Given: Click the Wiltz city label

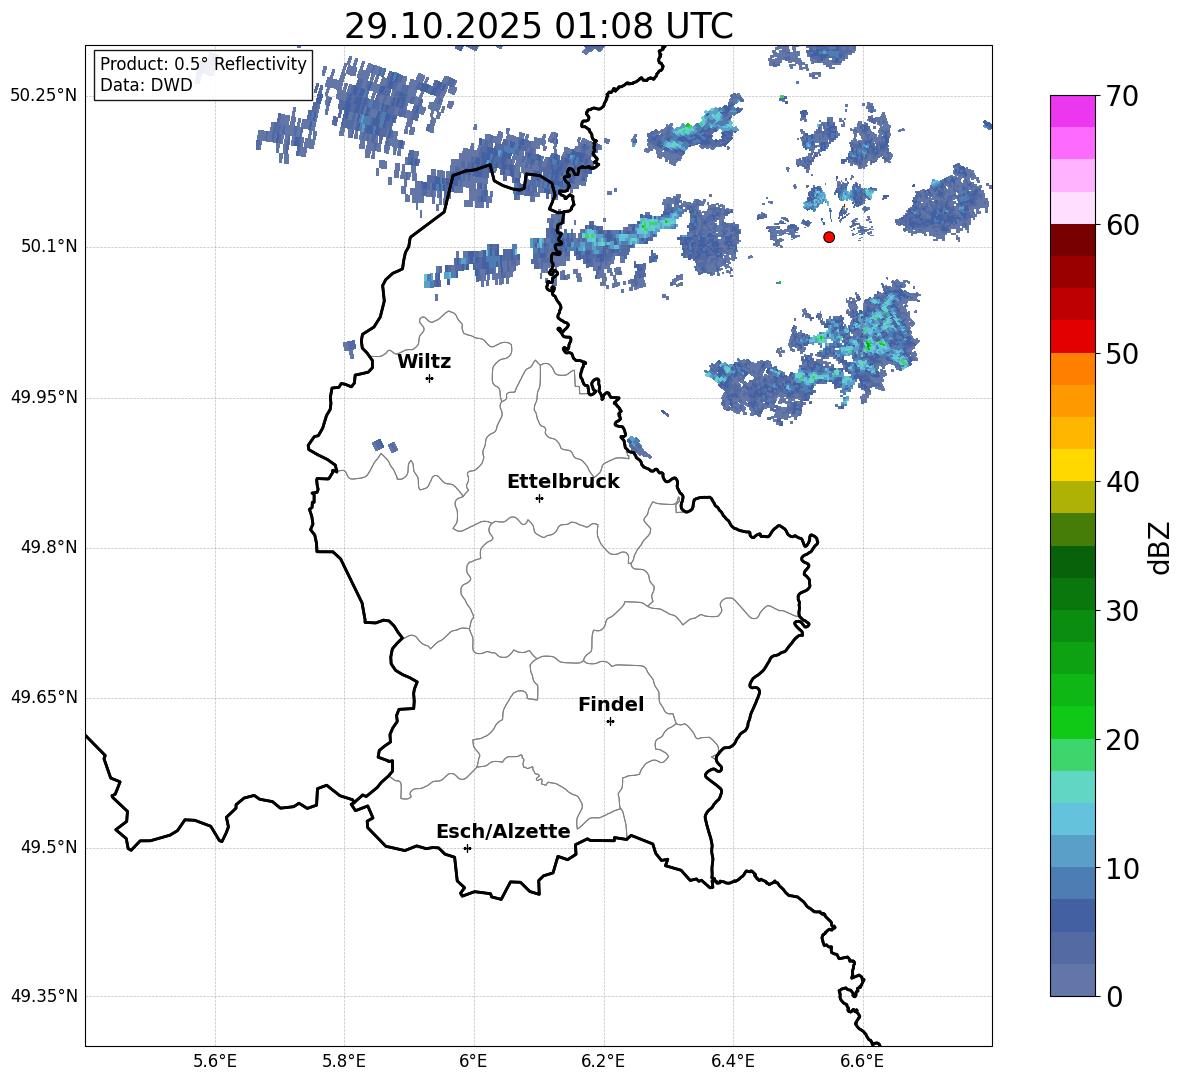Looking at the screenshot, I should click(424, 362).
